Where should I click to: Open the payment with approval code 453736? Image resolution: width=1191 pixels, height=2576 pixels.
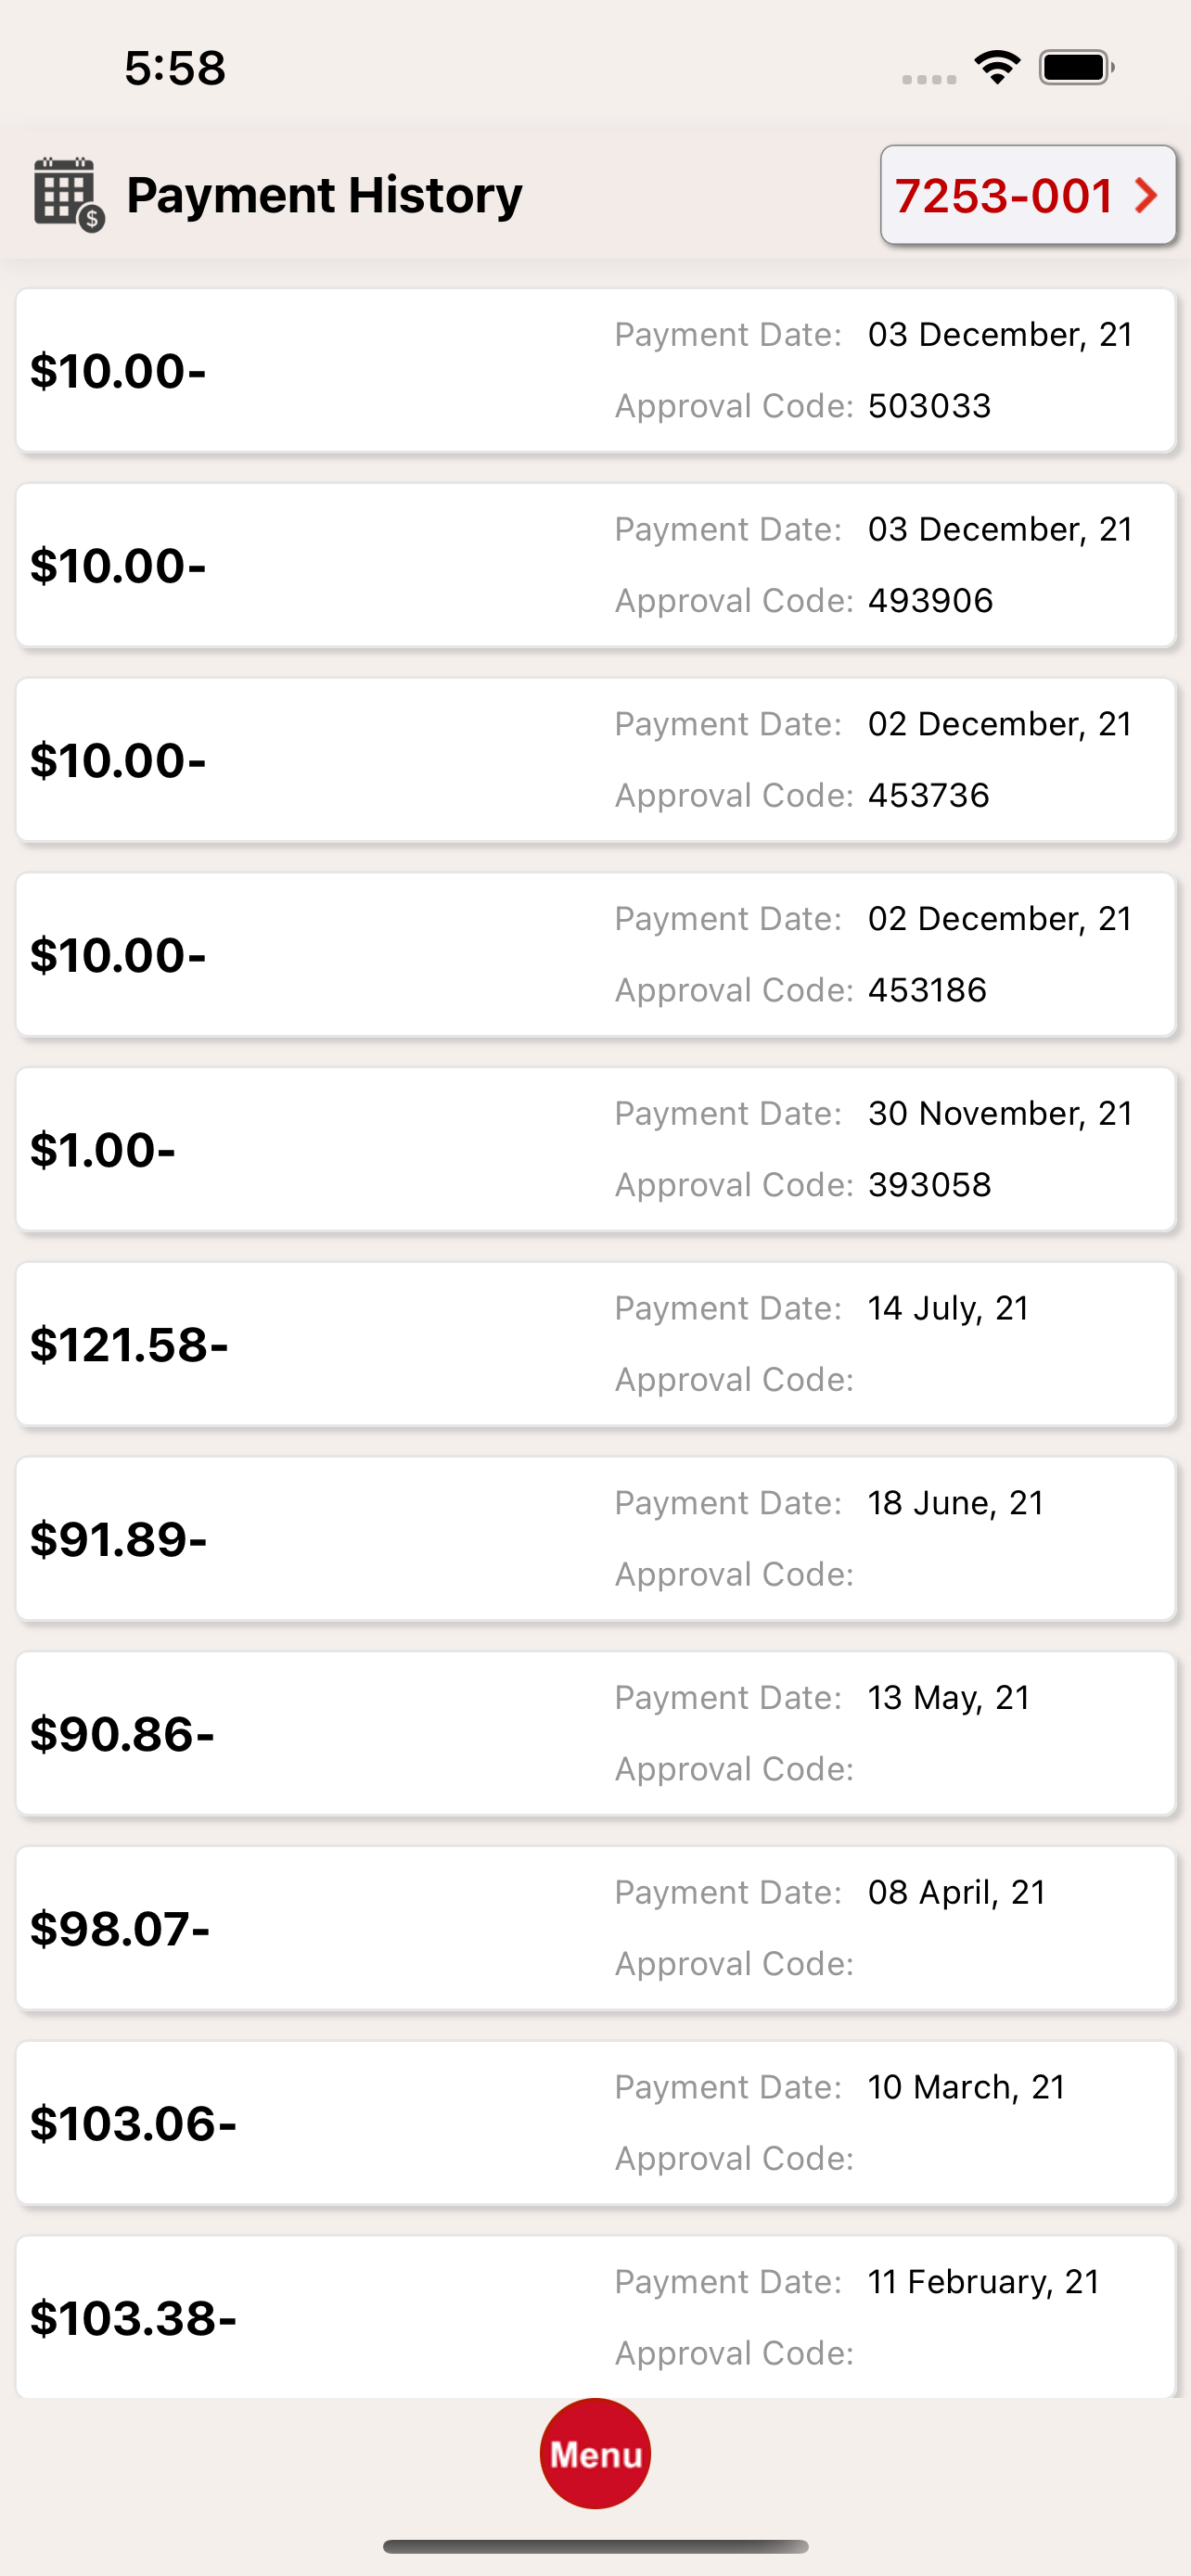[595, 760]
